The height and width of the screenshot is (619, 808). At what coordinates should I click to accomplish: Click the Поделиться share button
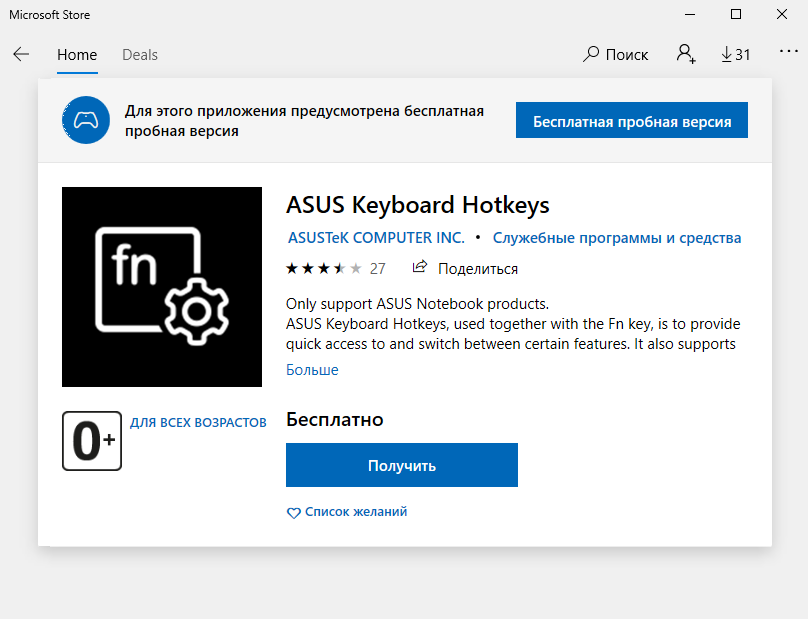[465, 269]
